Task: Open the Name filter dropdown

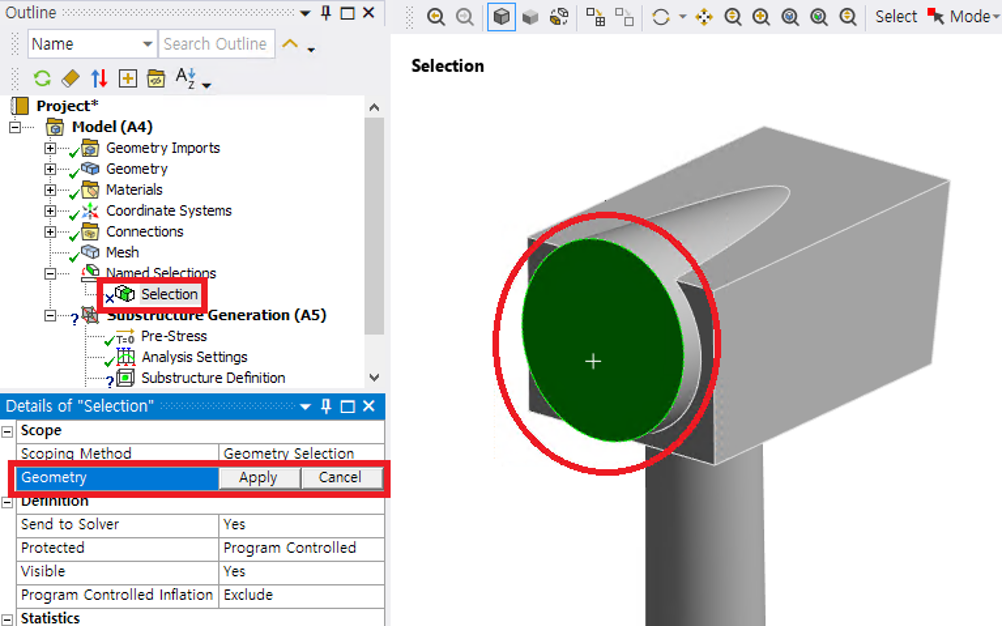Action: point(148,44)
